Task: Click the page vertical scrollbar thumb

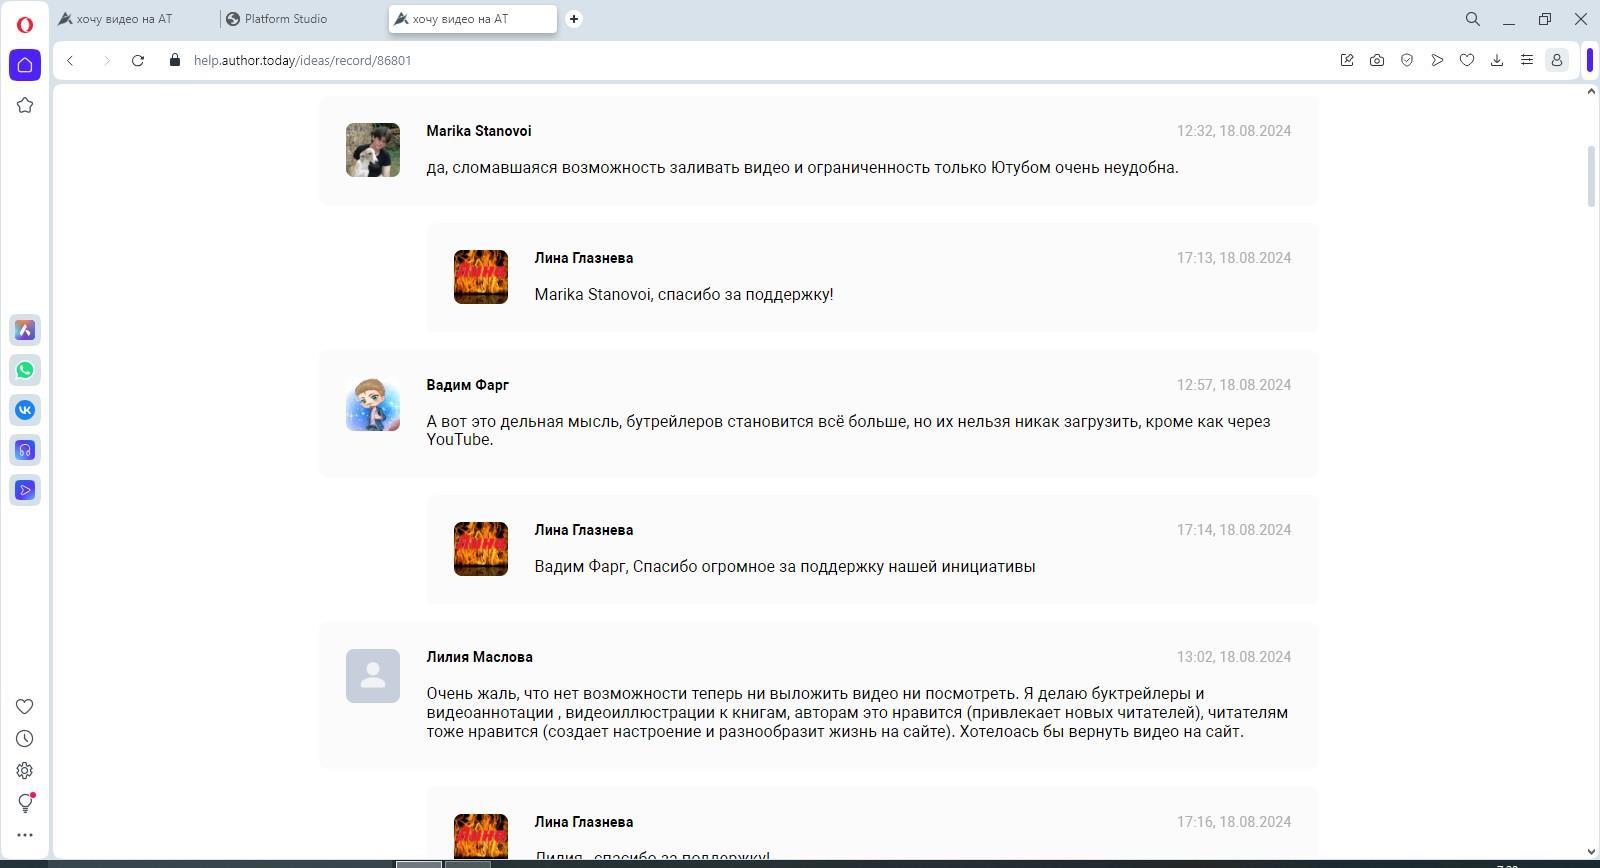Action: pos(1591,176)
